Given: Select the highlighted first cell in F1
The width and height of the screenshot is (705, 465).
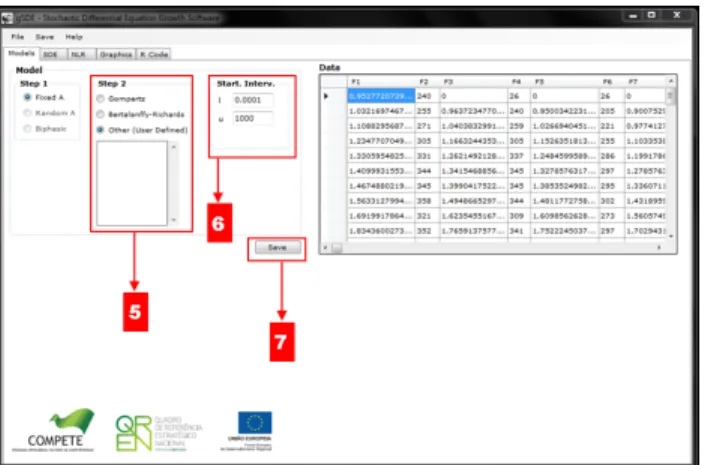Looking at the screenshot, I should point(381,96).
